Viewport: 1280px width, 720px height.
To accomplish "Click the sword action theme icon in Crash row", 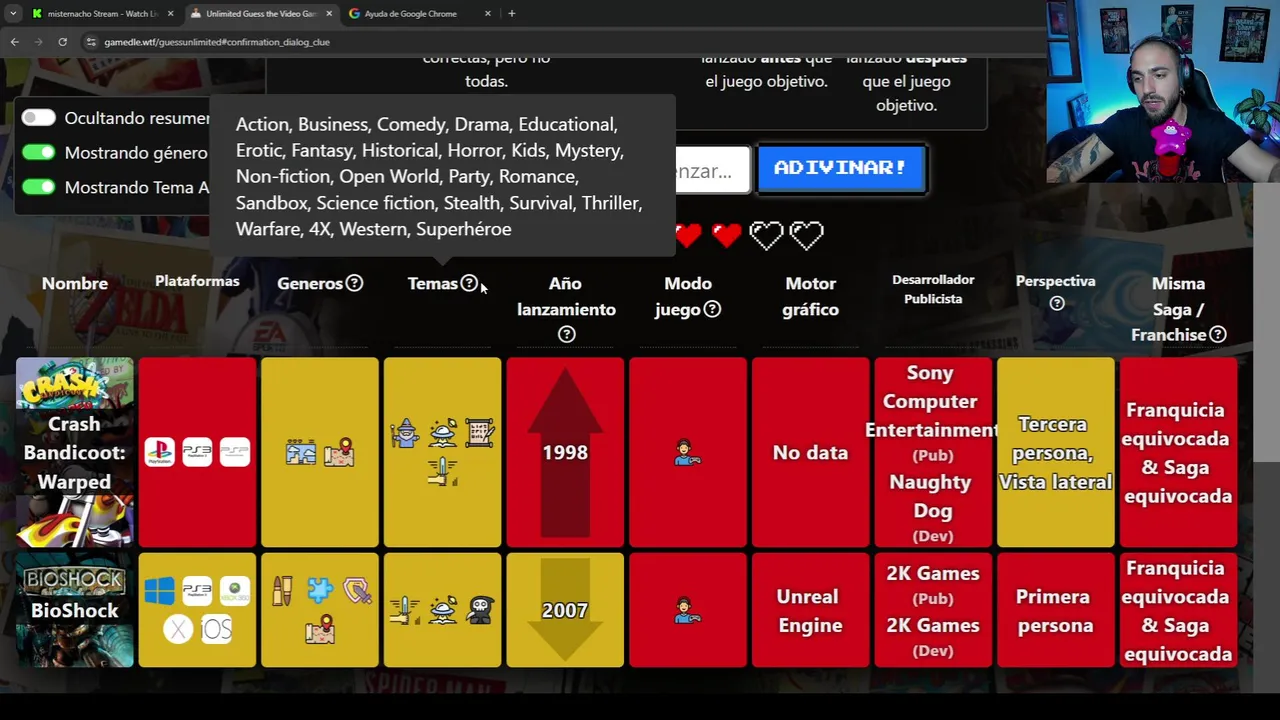I will (x=442, y=471).
